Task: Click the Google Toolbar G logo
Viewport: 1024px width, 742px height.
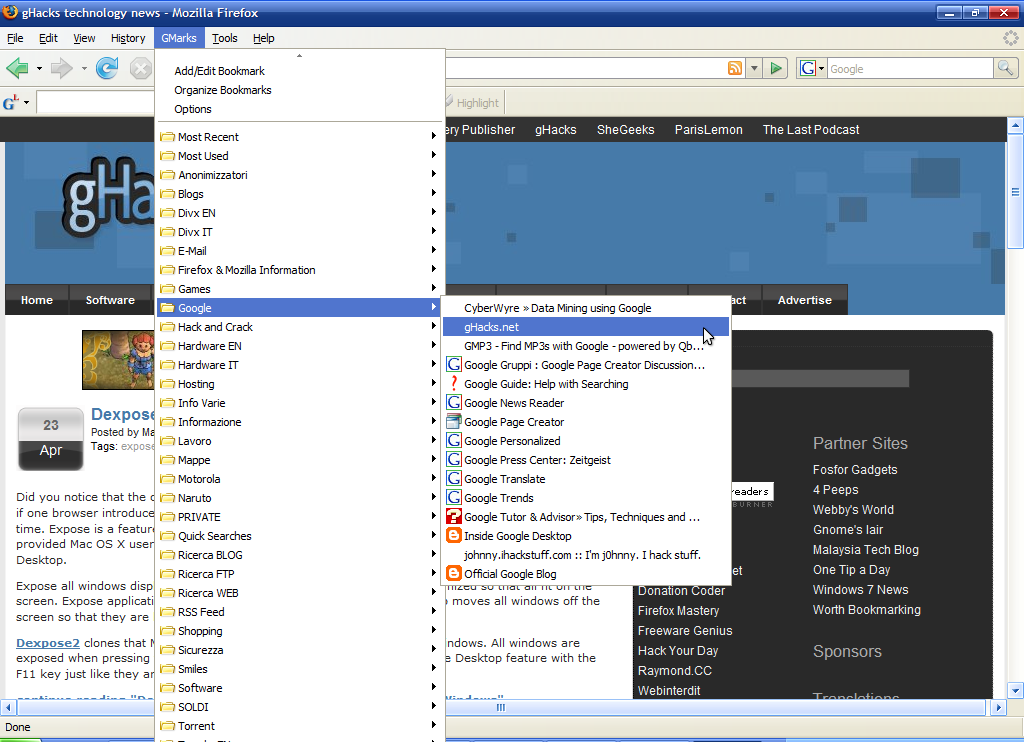Action: pyautogui.click(x=11, y=103)
